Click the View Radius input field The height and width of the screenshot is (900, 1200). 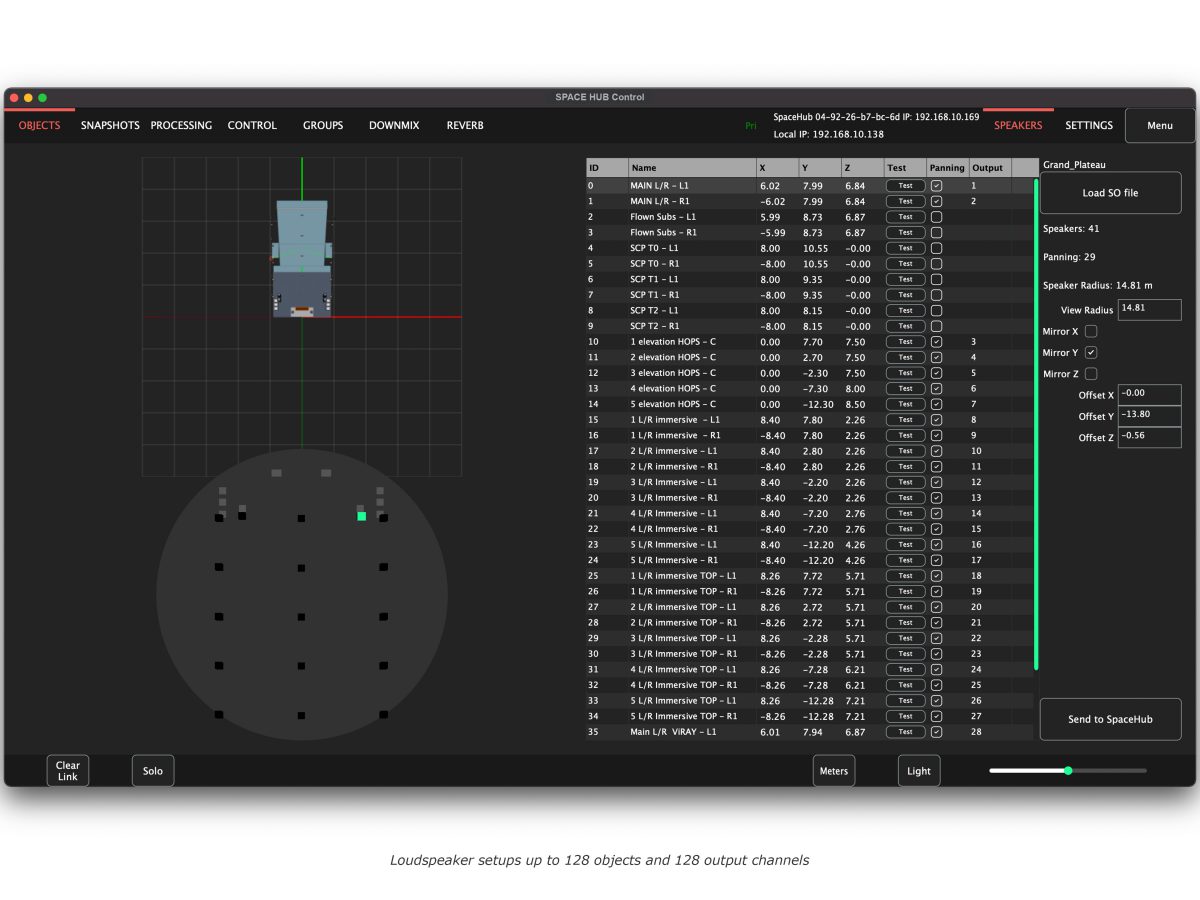pos(1149,310)
